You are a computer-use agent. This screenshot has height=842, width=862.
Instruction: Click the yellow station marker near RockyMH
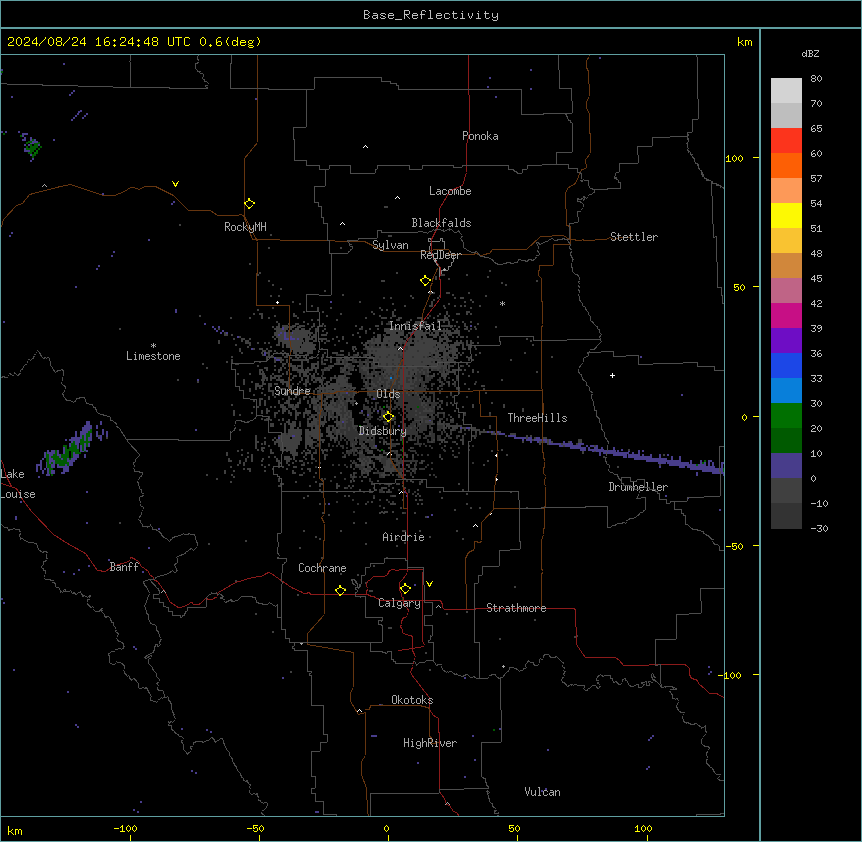tap(249, 203)
